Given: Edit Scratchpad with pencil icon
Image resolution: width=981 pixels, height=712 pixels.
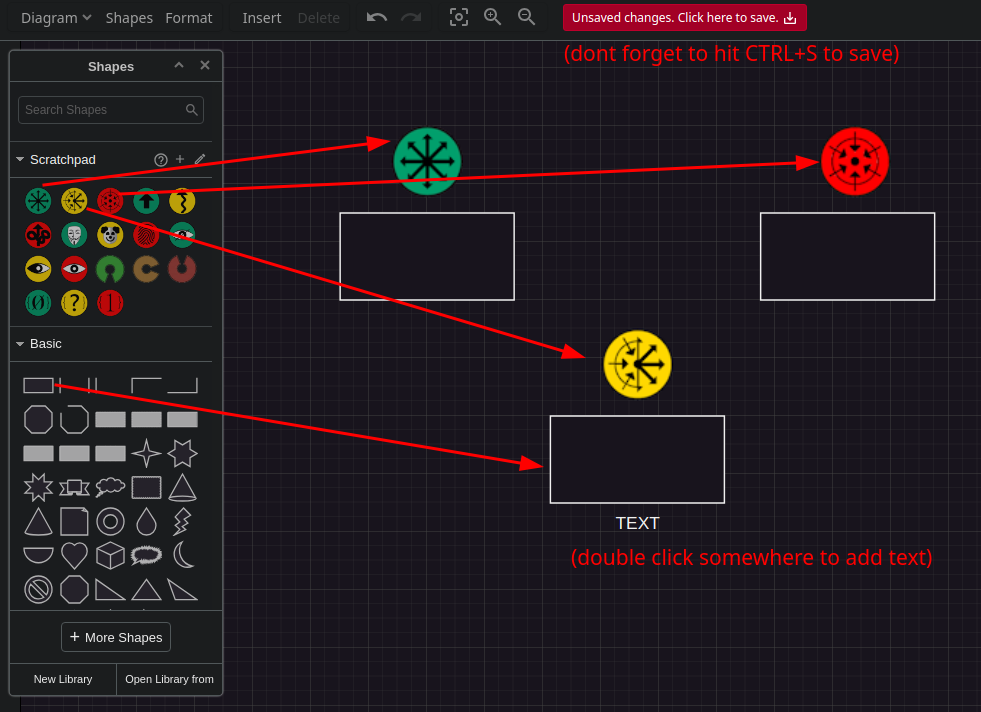Looking at the screenshot, I should click(x=200, y=159).
